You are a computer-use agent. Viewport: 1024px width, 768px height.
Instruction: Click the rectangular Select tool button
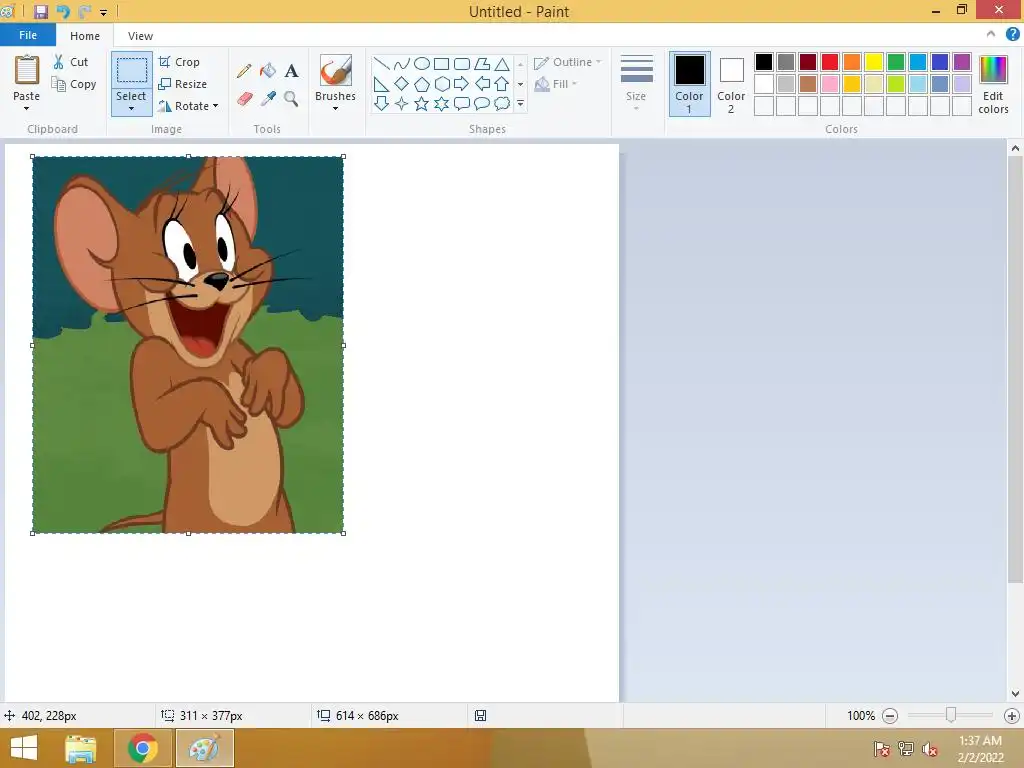click(x=131, y=70)
